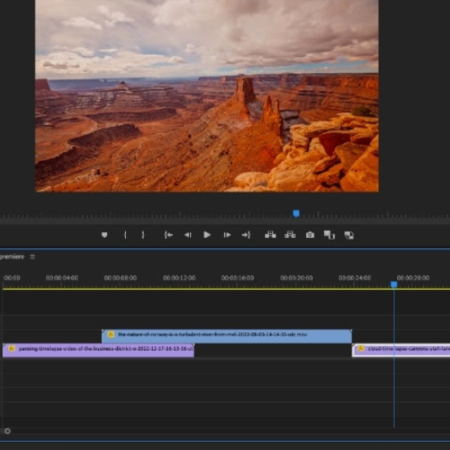
Task: Click the 00:00:16:00 timecode on ruler
Action: 238,278
